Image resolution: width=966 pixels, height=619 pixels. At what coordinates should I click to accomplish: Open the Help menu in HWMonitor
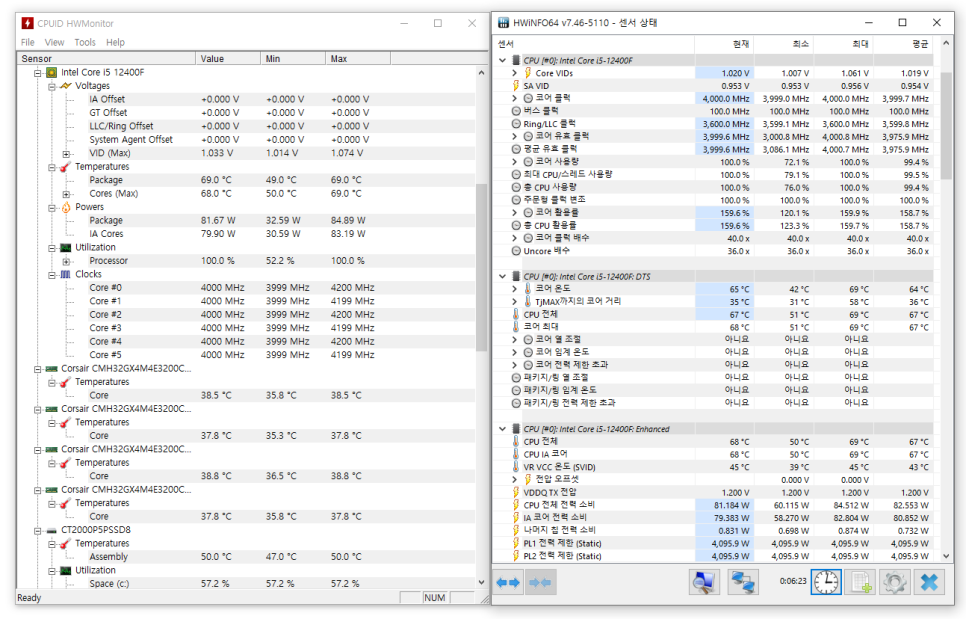(x=115, y=42)
